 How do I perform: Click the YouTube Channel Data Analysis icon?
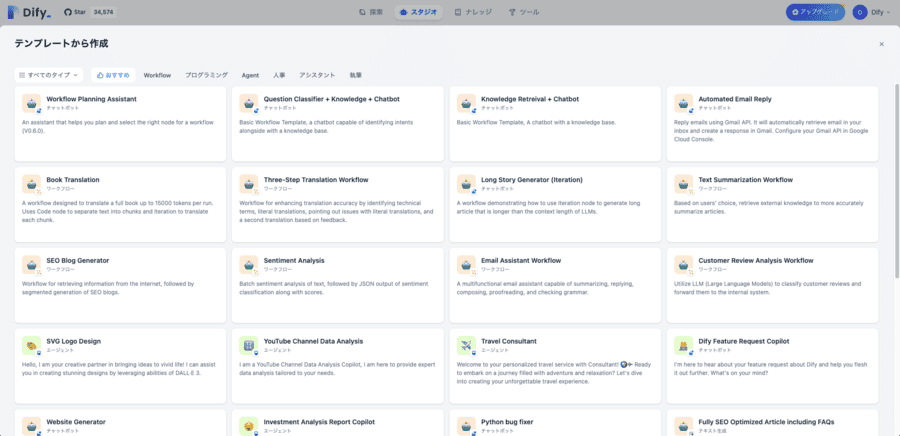[249, 345]
